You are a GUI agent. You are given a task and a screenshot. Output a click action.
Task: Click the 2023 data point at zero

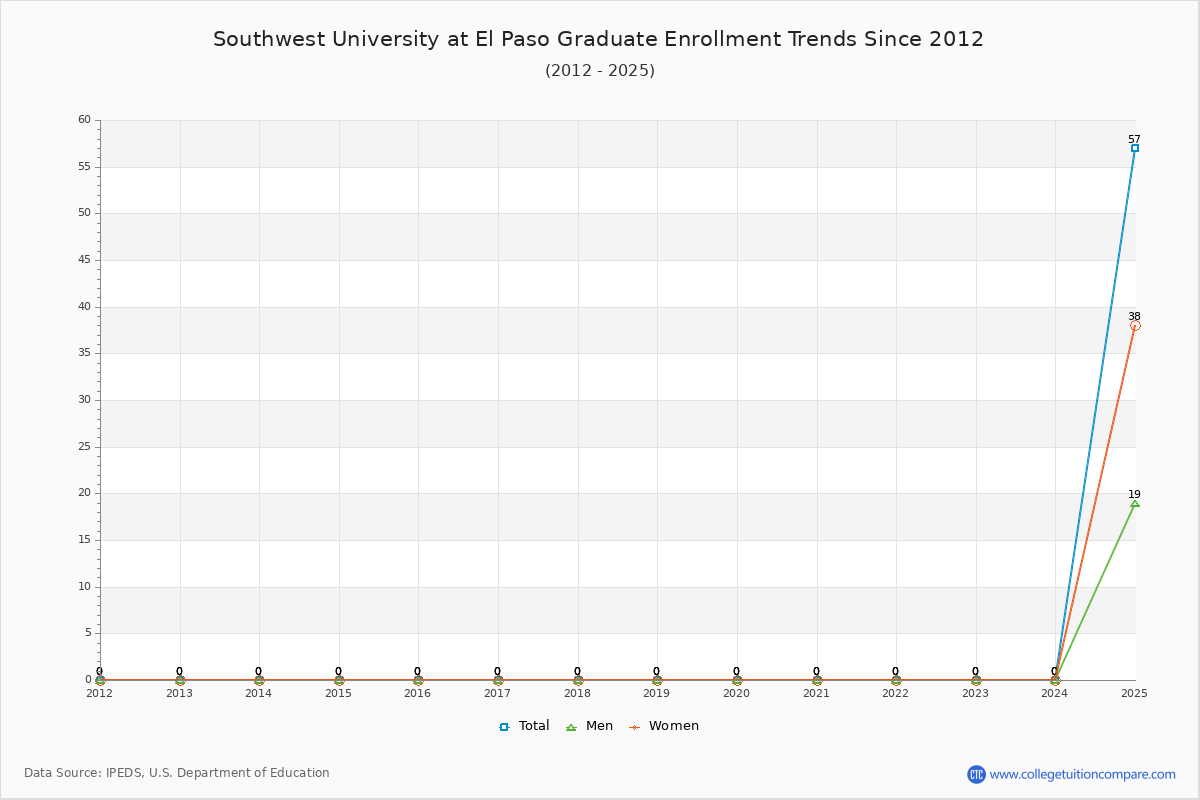pos(976,680)
